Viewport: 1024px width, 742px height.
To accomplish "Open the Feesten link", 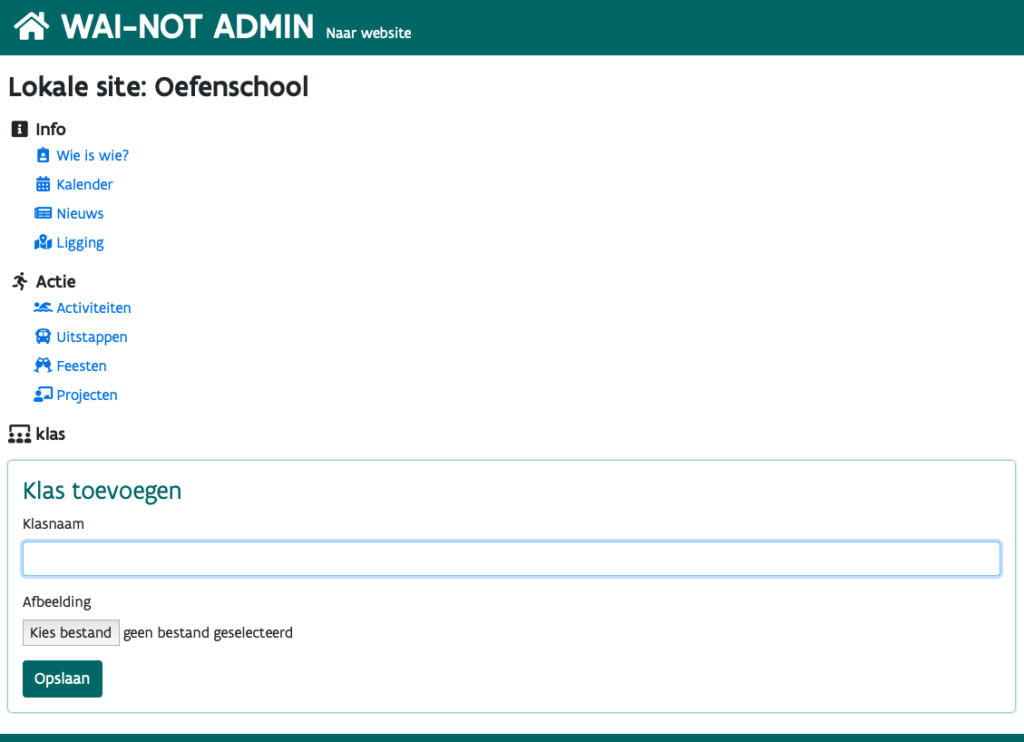I will tap(82, 366).
